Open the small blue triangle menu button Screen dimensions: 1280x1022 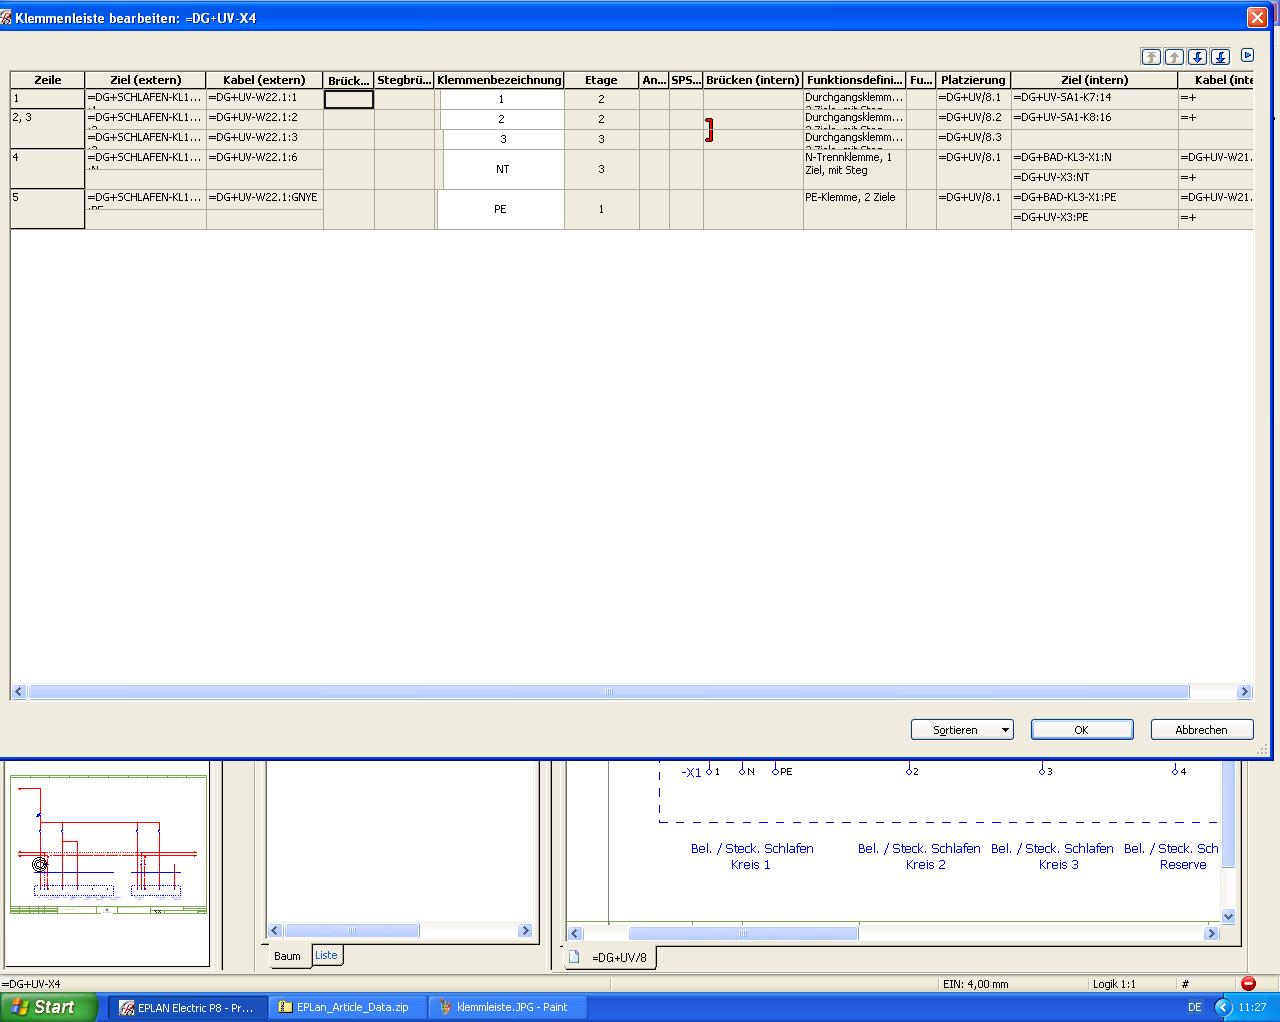tap(1247, 56)
